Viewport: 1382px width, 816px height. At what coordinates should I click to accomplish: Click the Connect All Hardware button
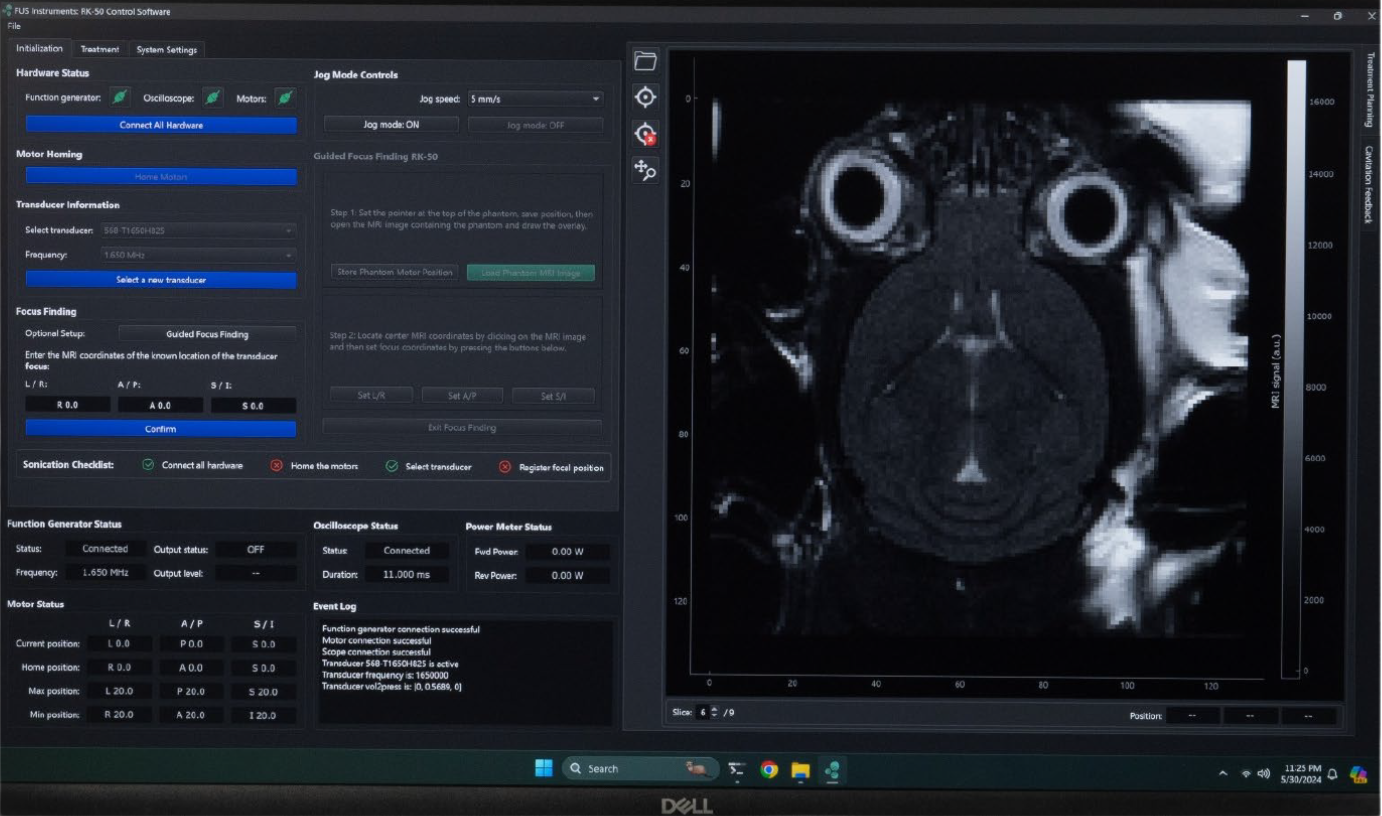pos(161,125)
